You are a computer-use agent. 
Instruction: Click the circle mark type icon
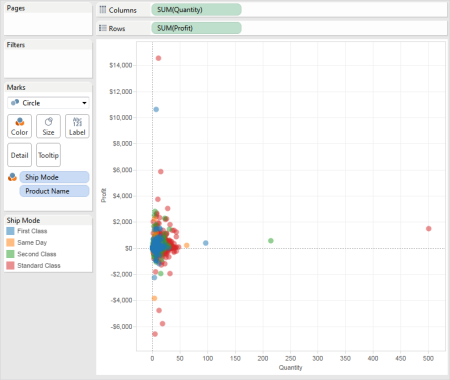[x=15, y=103]
